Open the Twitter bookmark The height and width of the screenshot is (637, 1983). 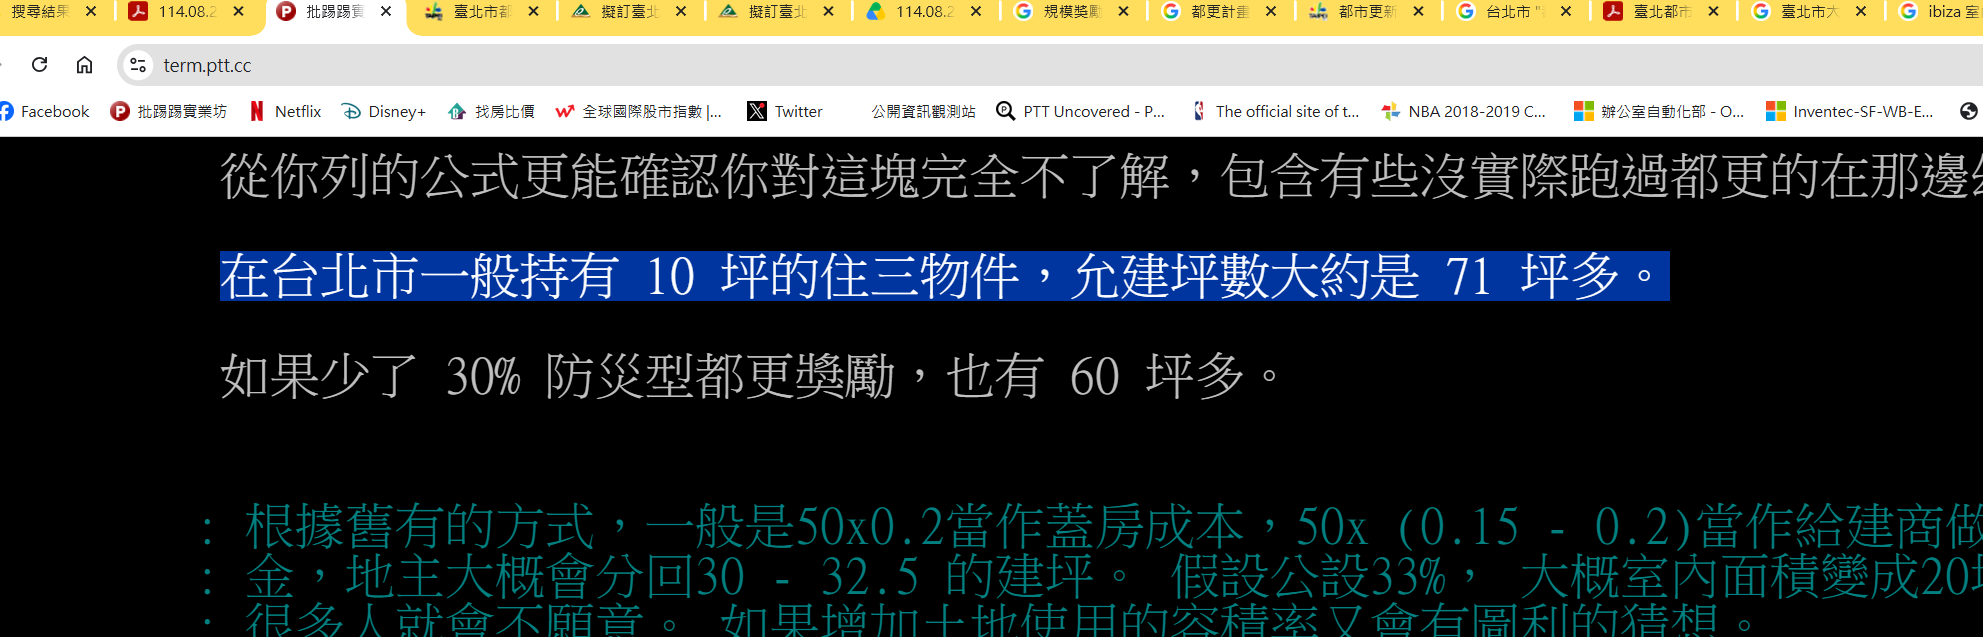[785, 111]
